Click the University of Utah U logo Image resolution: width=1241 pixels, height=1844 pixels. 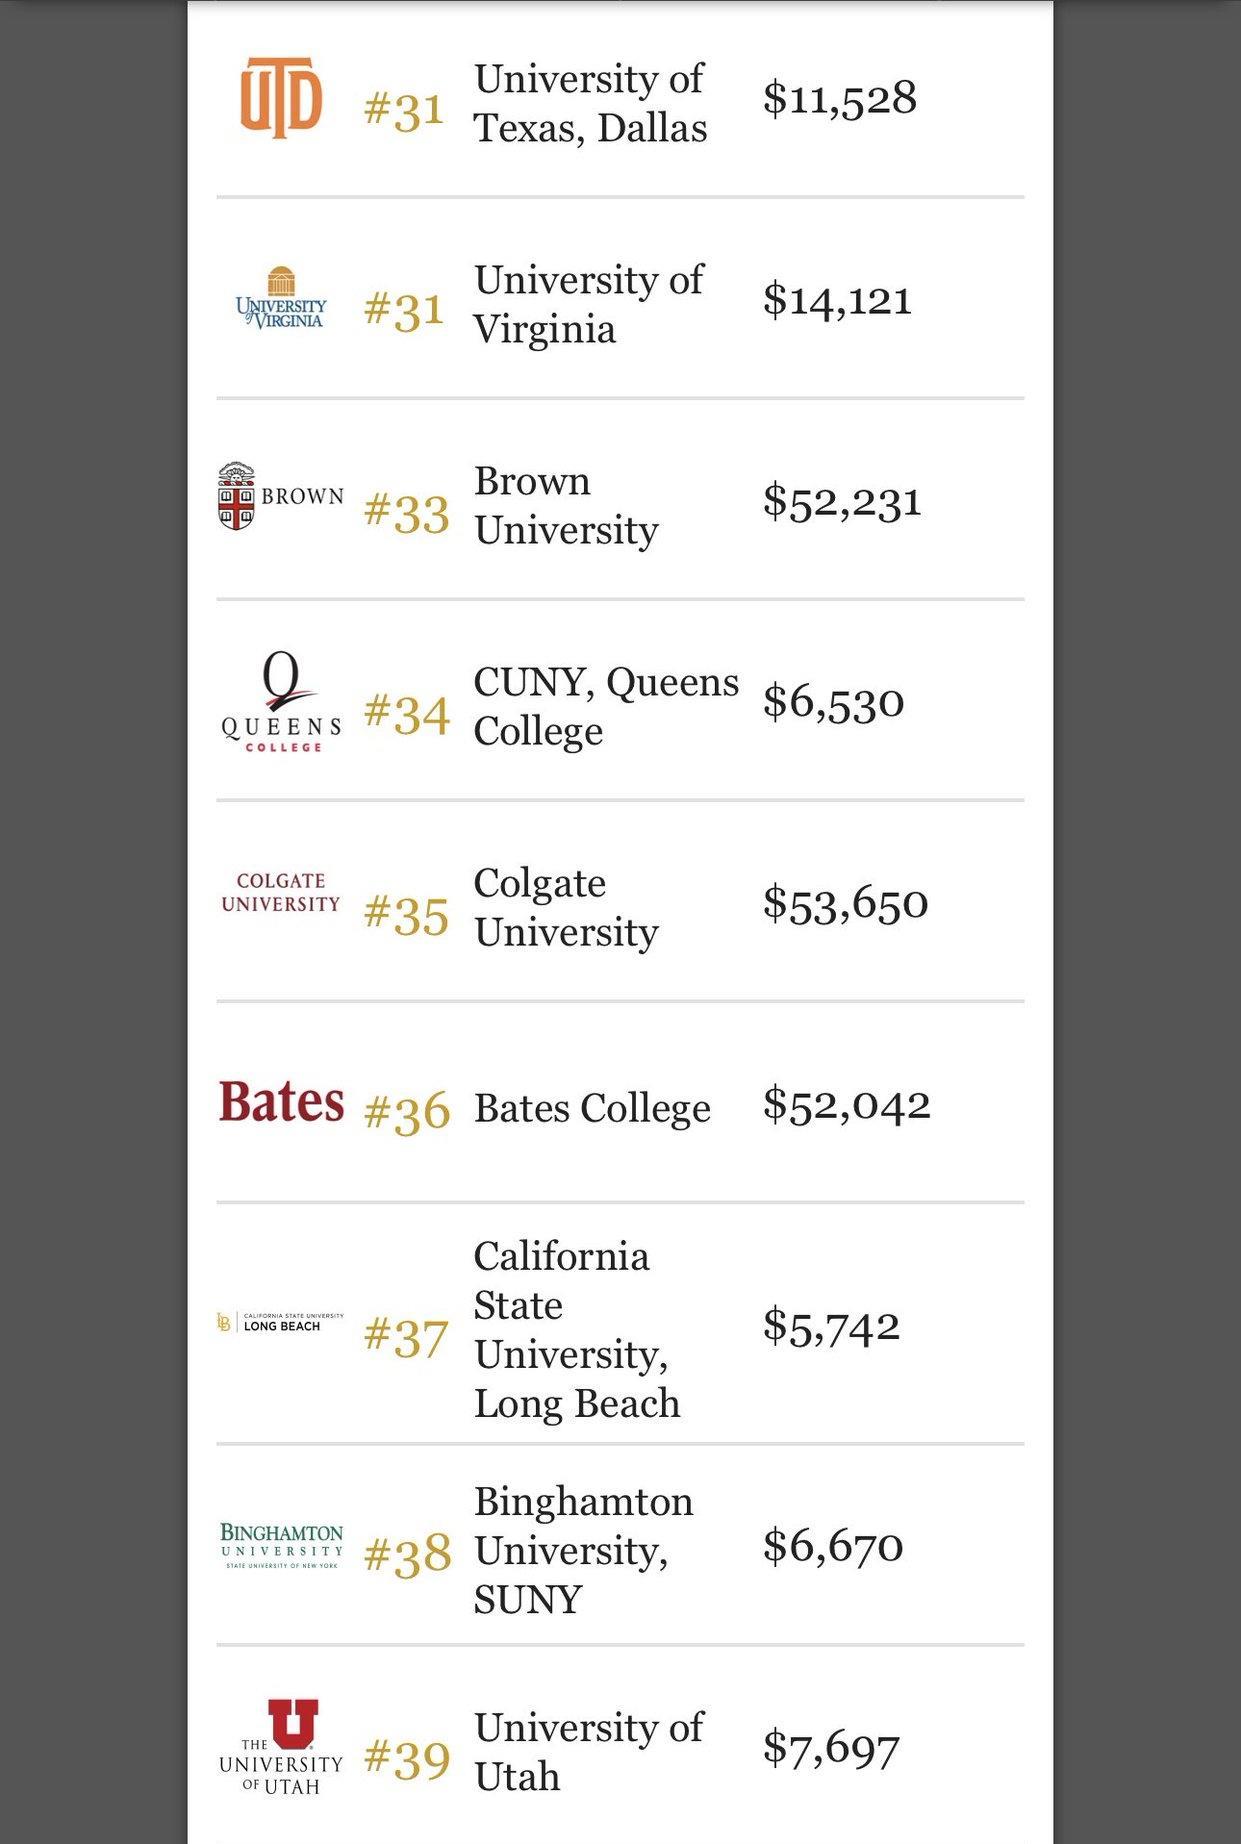coord(281,1747)
